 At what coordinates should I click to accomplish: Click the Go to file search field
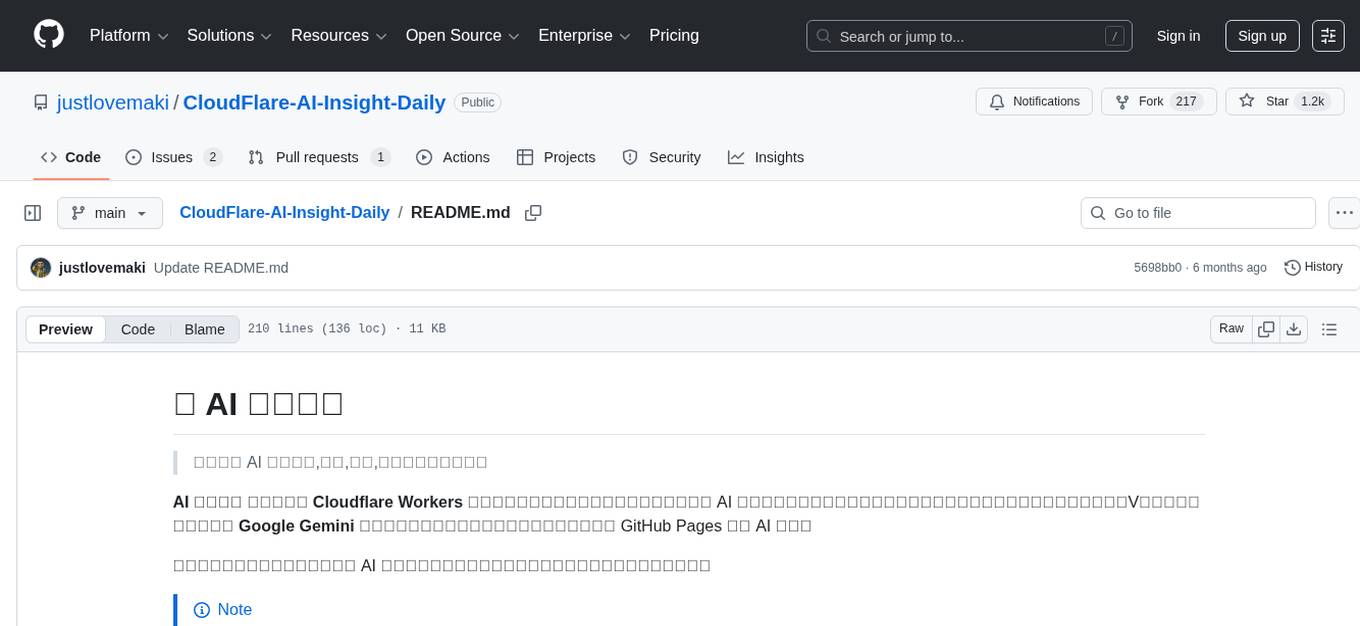pyautogui.click(x=1197, y=212)
